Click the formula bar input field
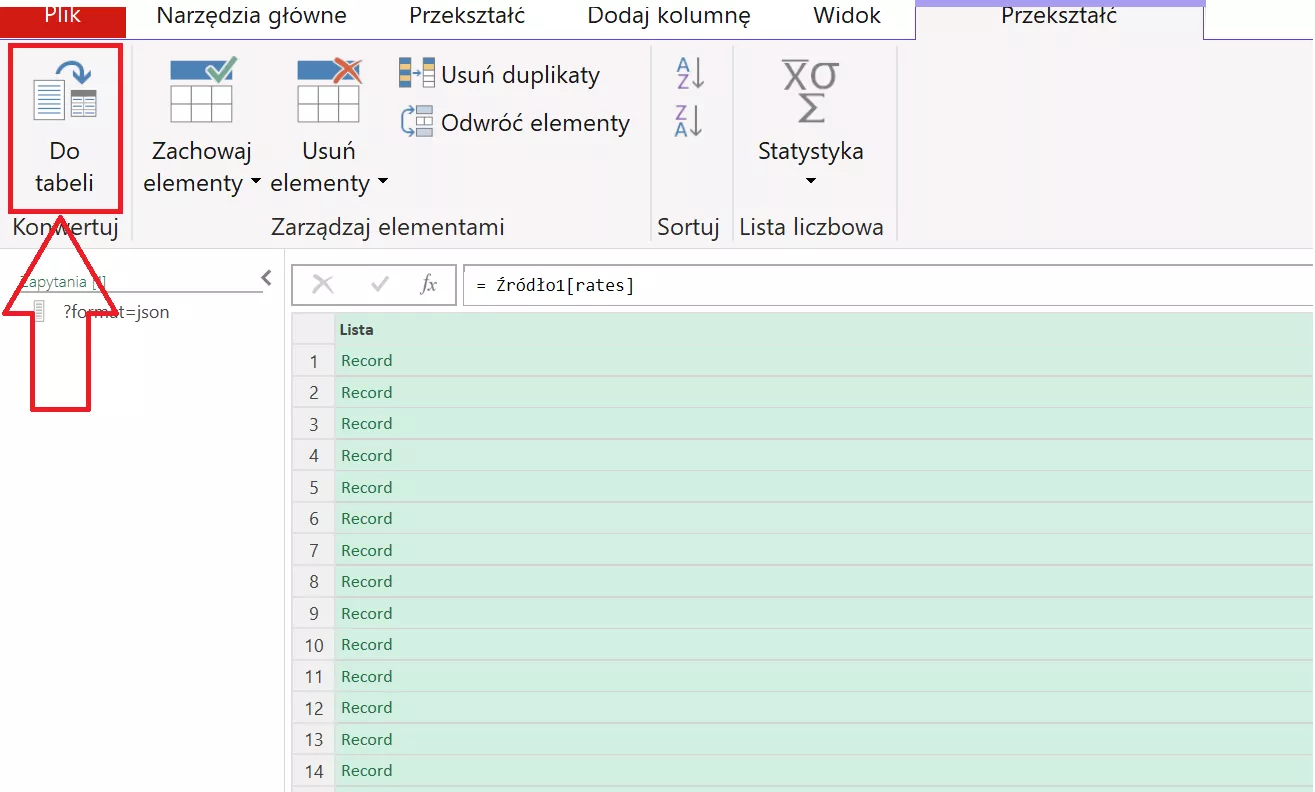This screenshot has width=1315, height=792. click(x=880, y=286)
